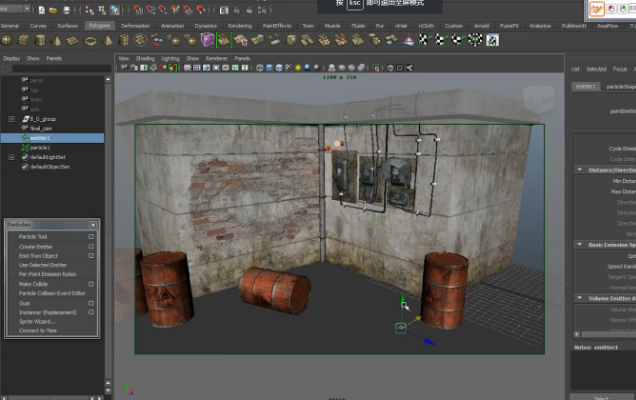Viewport: 636px width, 400px height.
Task: Click the polygon sphere shelf icon
Action: click(x=7, y=40)
